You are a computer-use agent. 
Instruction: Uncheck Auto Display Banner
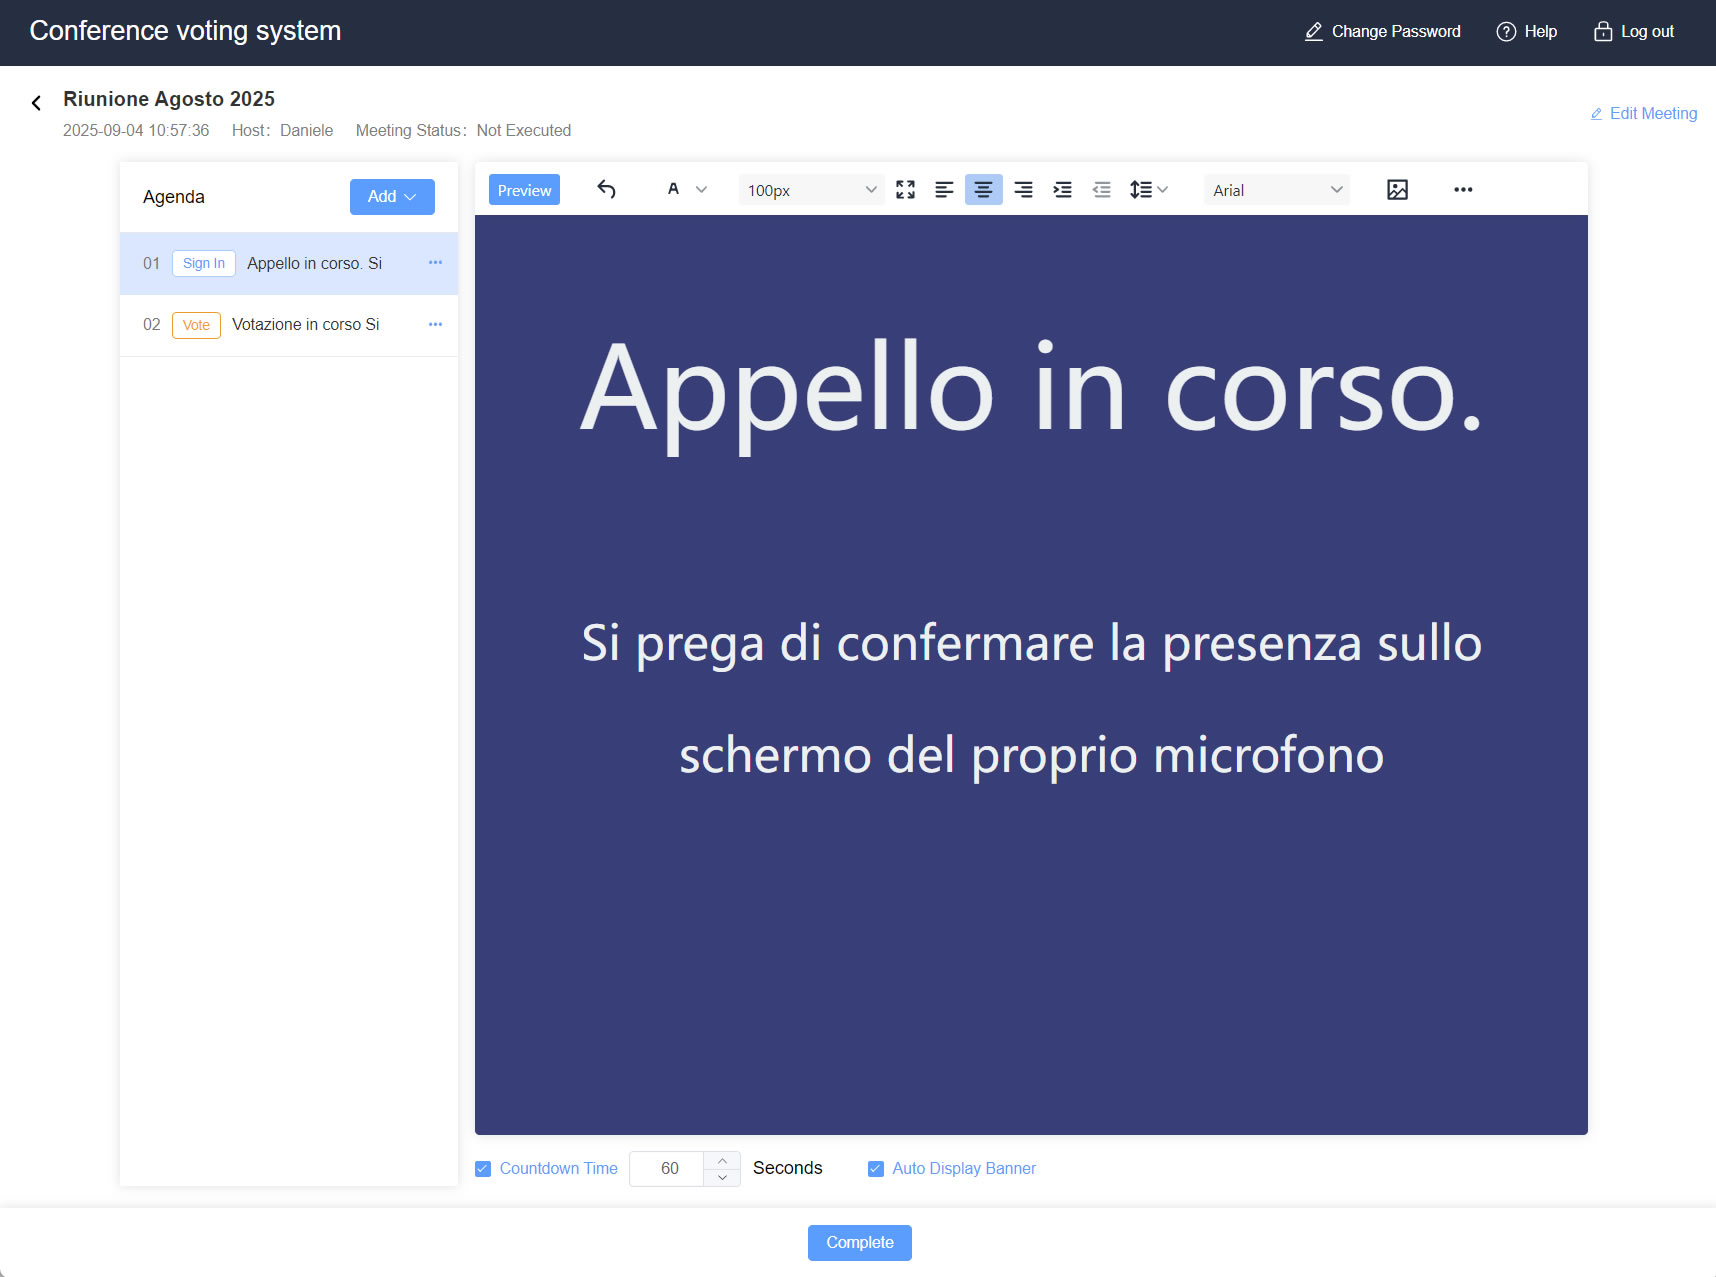(x=875, y=1168)
